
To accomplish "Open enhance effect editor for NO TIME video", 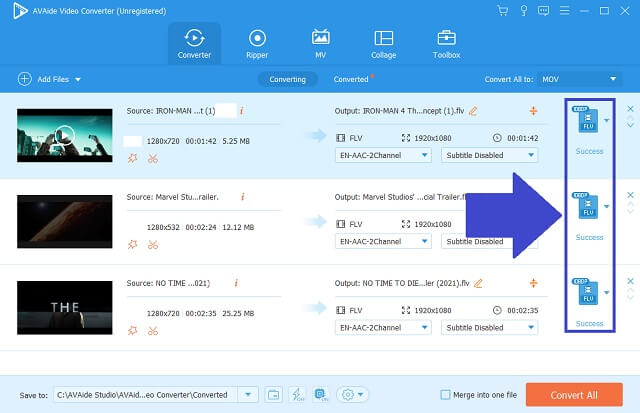I will click(133, 331).
